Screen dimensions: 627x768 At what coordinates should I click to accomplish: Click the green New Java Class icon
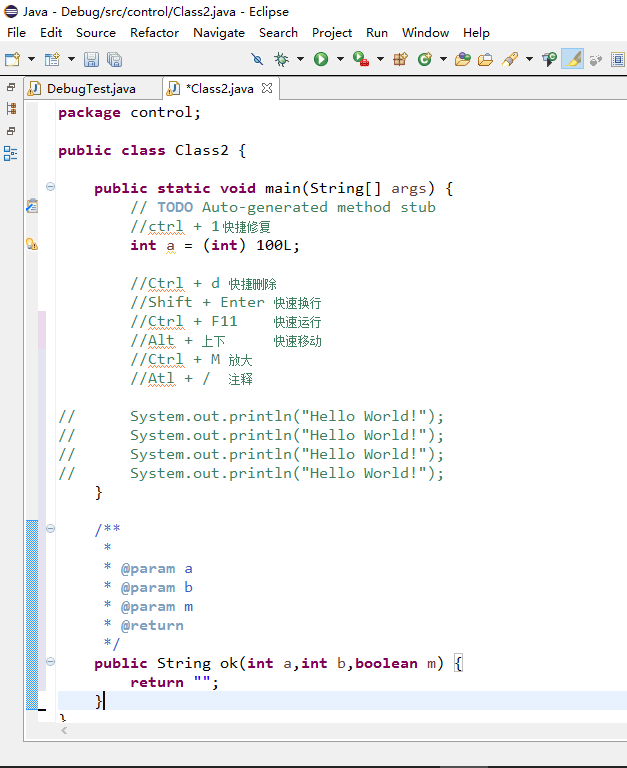click(425, 59)
